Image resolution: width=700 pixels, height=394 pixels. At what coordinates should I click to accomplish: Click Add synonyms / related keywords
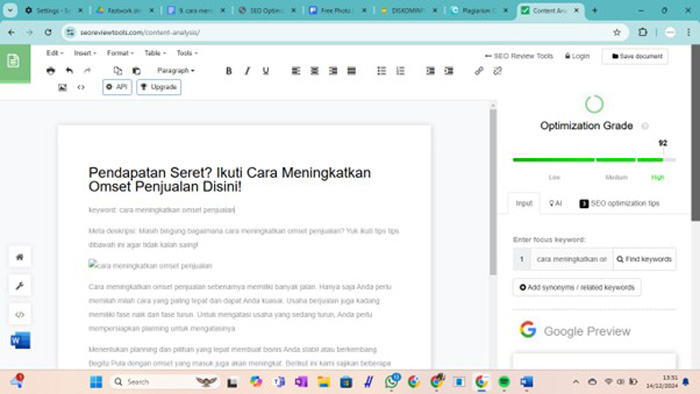[577, 287]
